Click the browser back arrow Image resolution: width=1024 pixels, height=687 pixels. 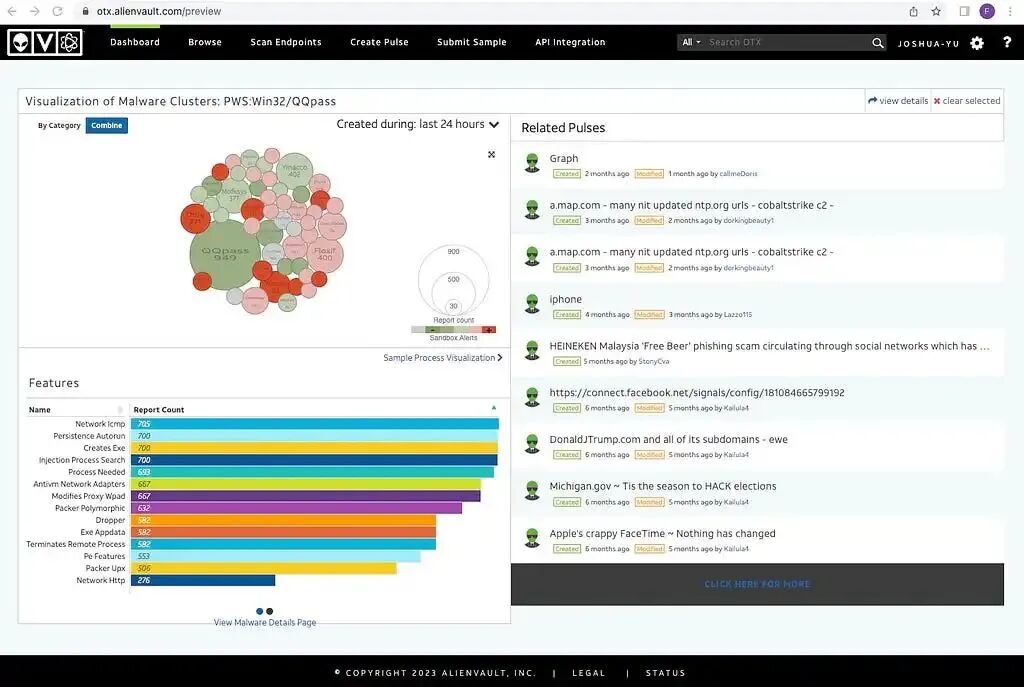tap(12, 11)
